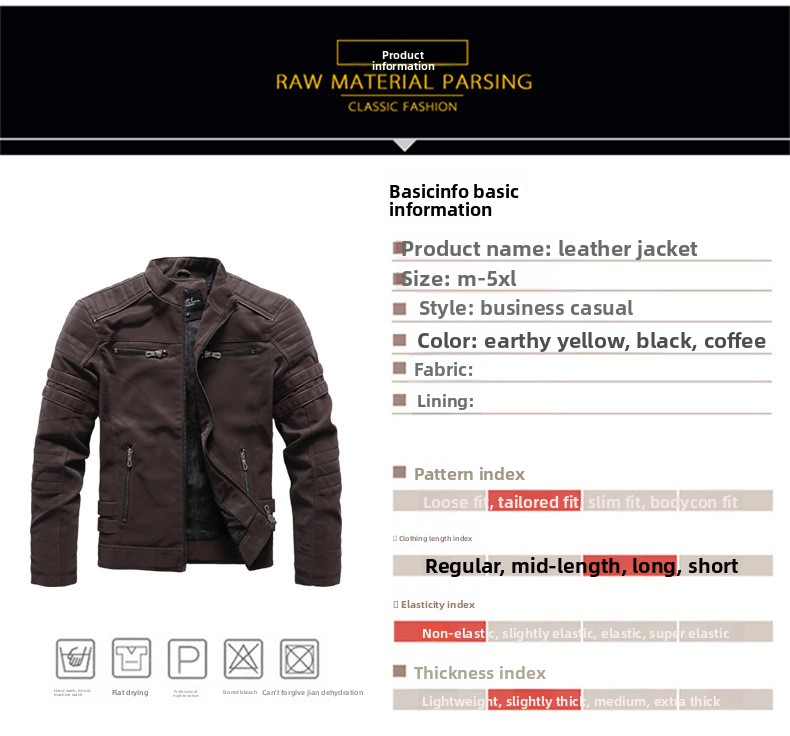The image size is (790, 736).
Task: Click the flat drying shirt icon
Action: pyautogui.click(x=131, y=658)
